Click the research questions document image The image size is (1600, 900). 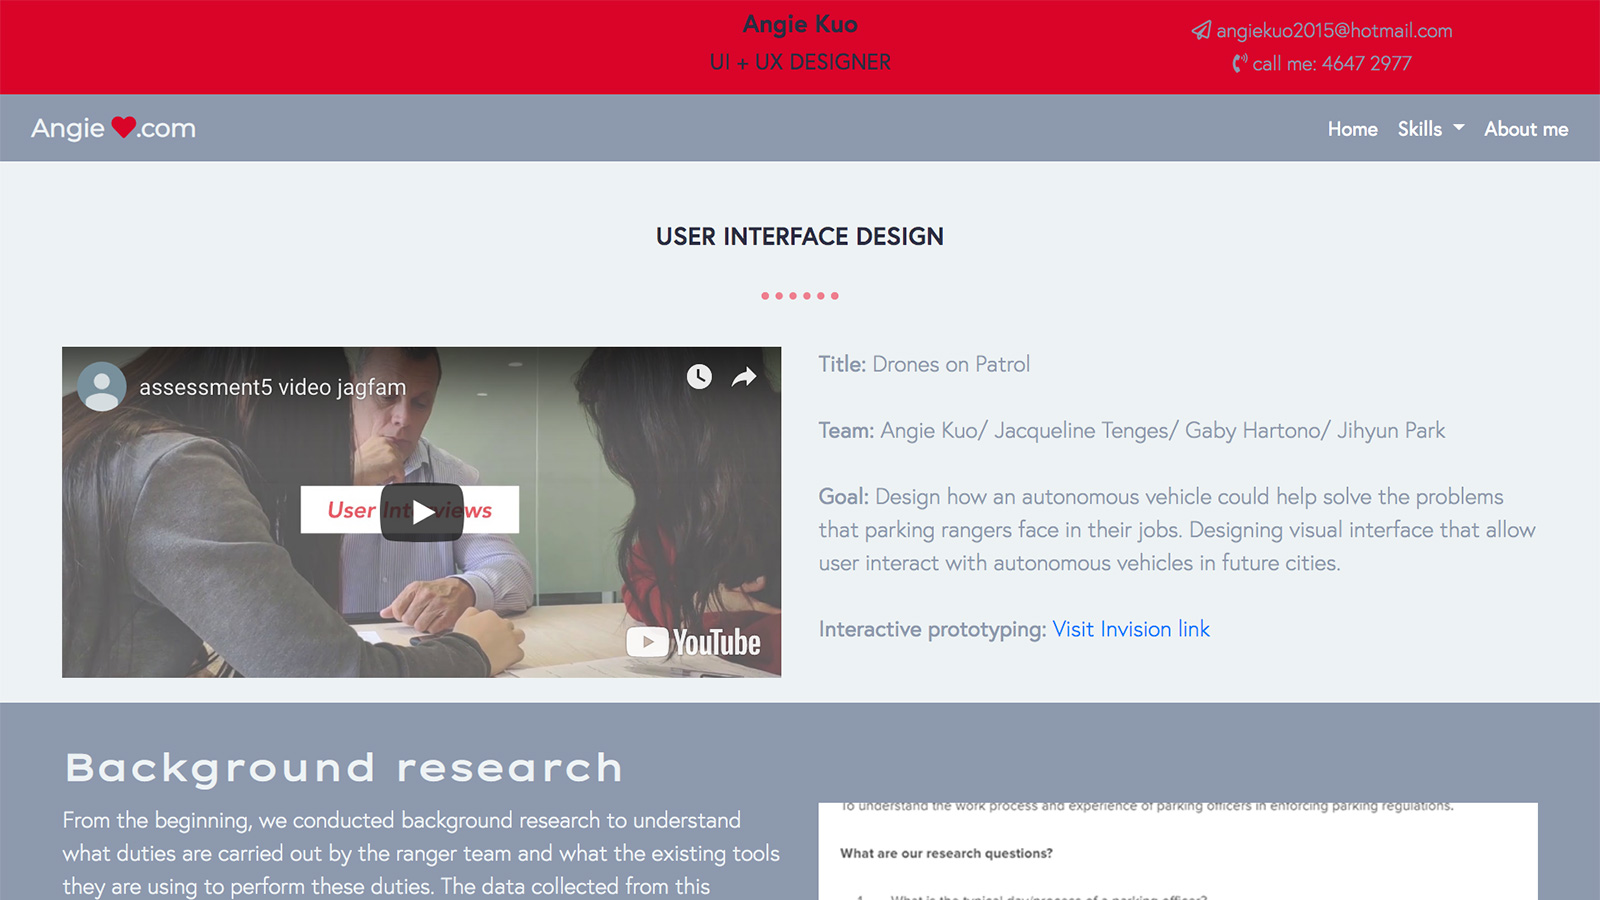(x=1177, y=851)
